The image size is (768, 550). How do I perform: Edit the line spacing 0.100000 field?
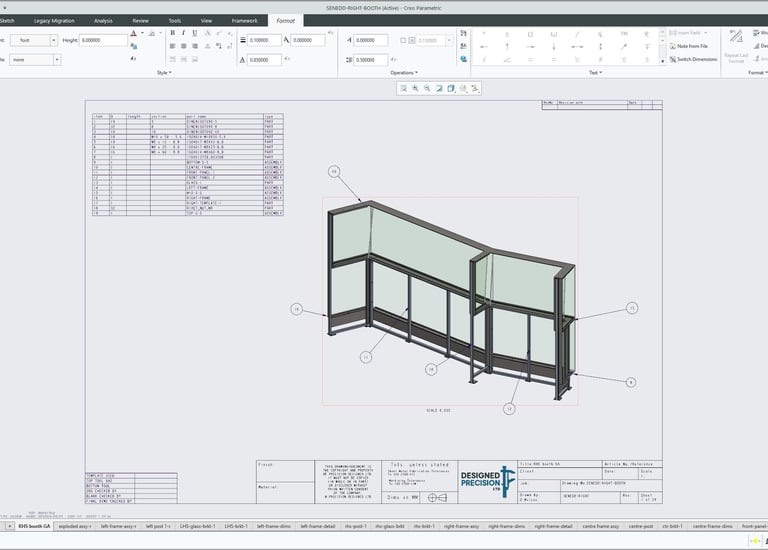[264, 40]
